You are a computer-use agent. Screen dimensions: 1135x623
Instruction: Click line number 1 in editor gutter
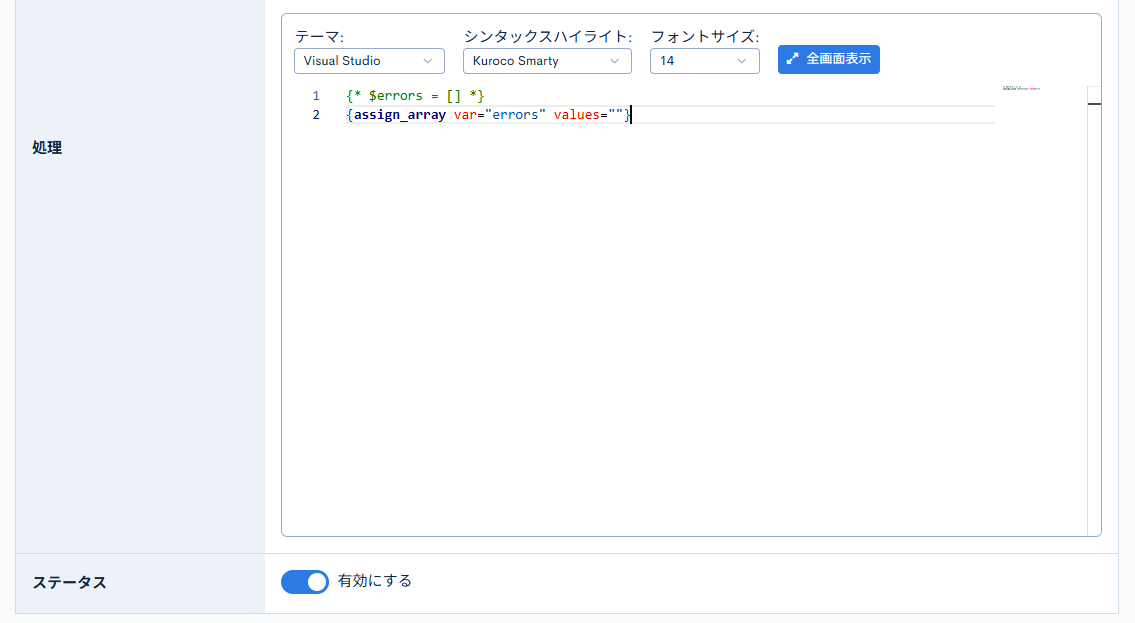tap(316, 96)
